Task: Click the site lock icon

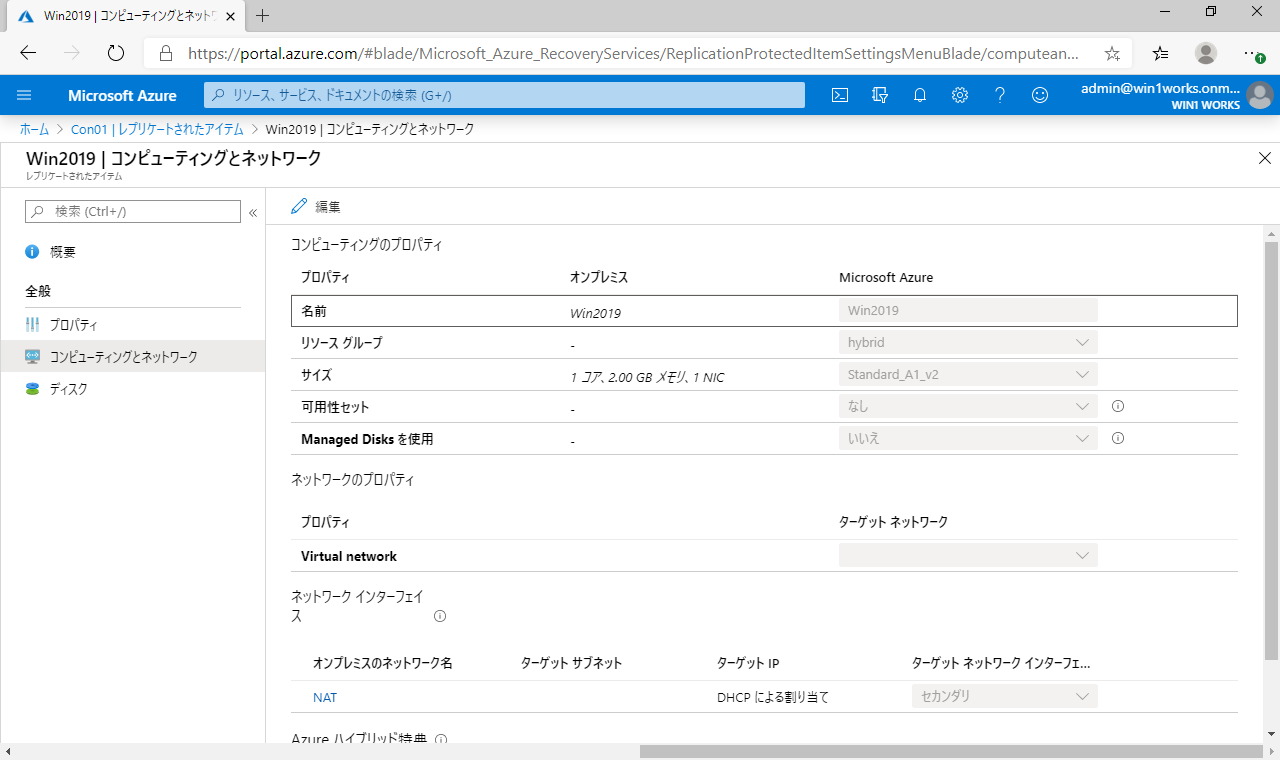Action: (x=167, y=53)
